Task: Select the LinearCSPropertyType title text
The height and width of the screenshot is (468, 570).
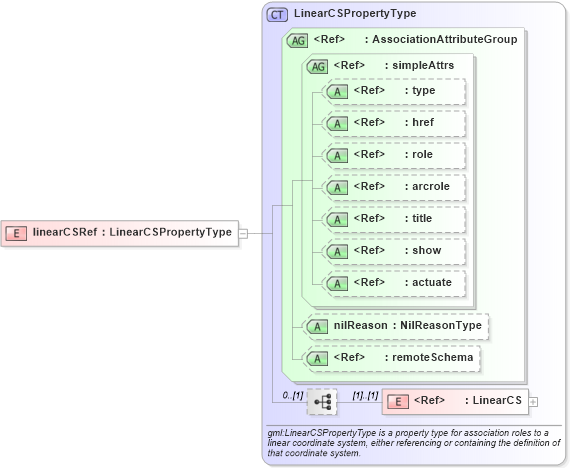Action: click(355, 13)
